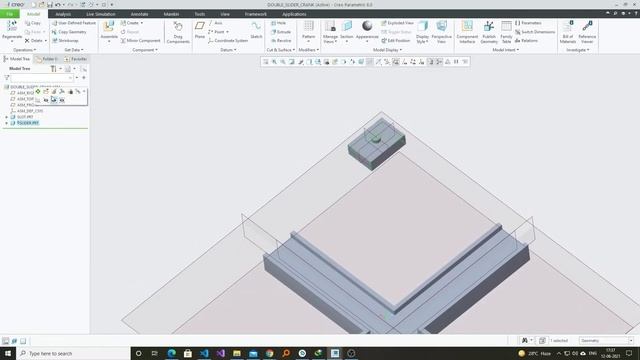Toggle Exploded View
640x360 pixels.
[x=397, y=23]
